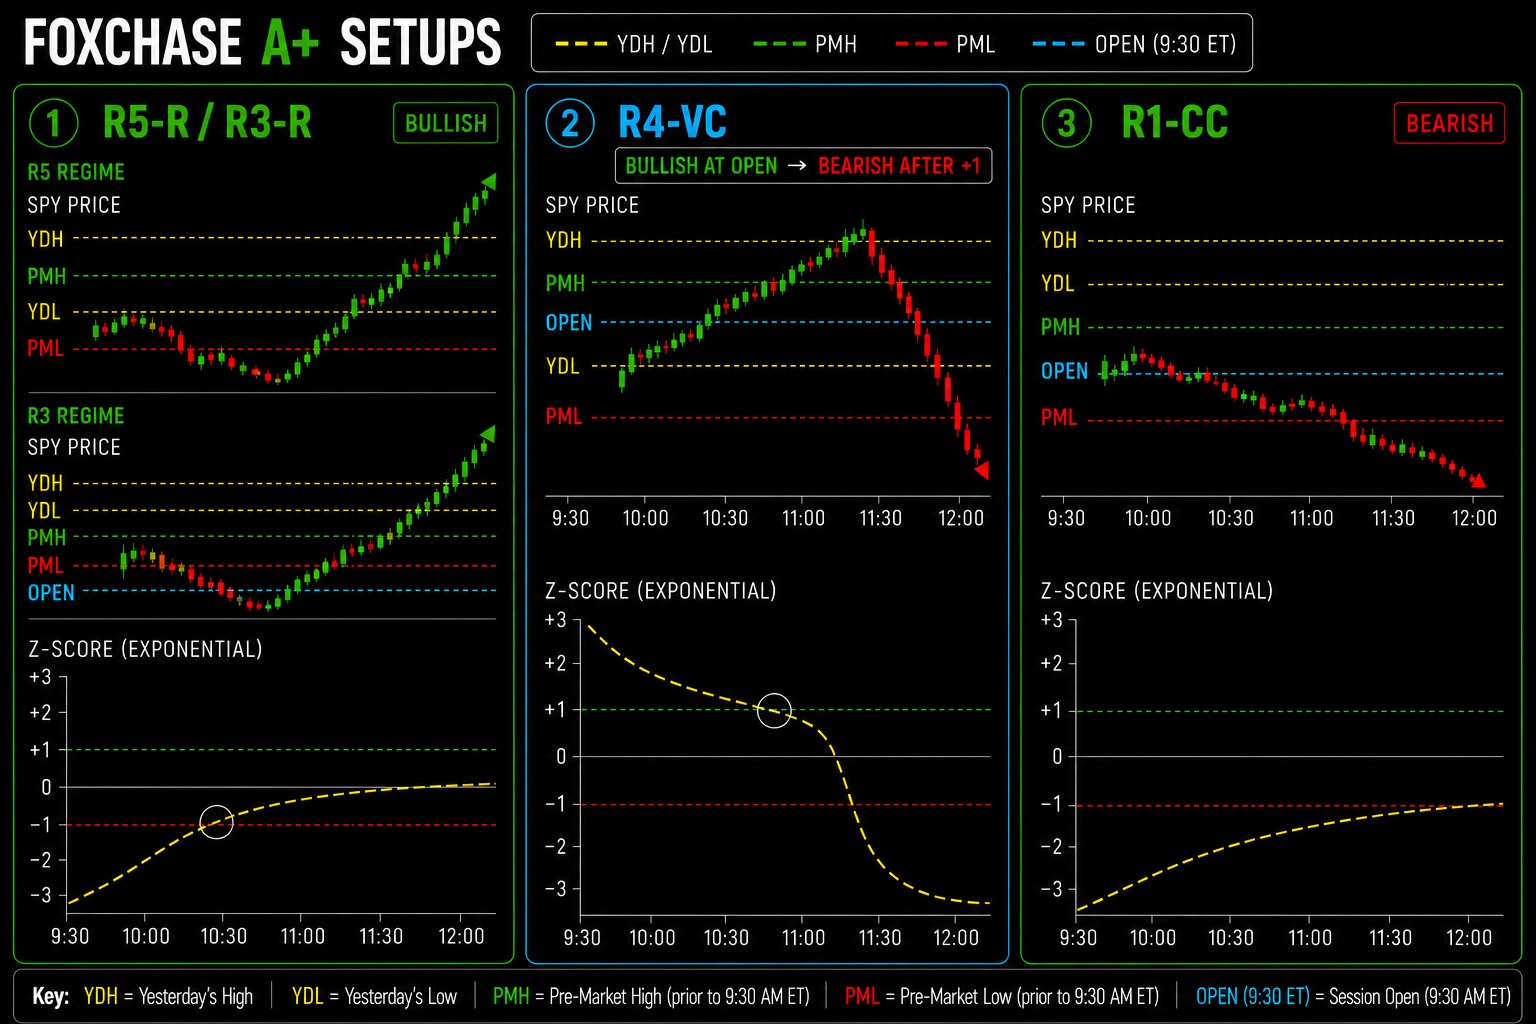Click the SPY PRICE label in the R1-CC panel
Image resolution: width=1536 pixels, height=1024 pixels.
[x=1088, y=205]
